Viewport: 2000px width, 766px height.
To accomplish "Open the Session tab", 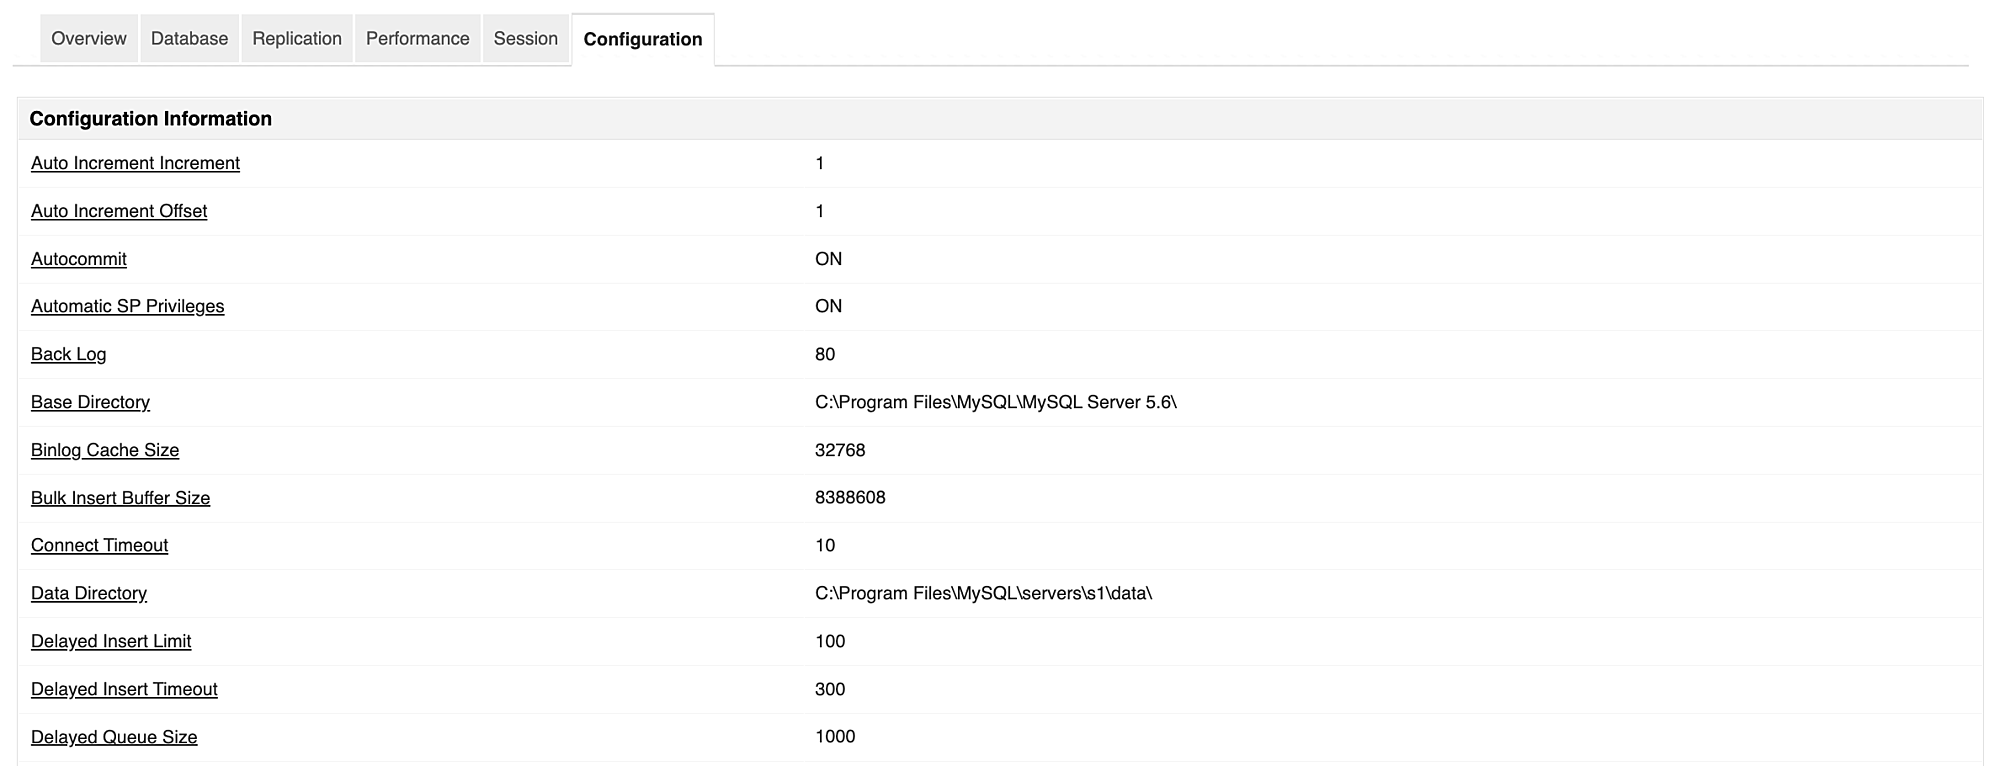I will pyautogui.click(x=525, y=39).
